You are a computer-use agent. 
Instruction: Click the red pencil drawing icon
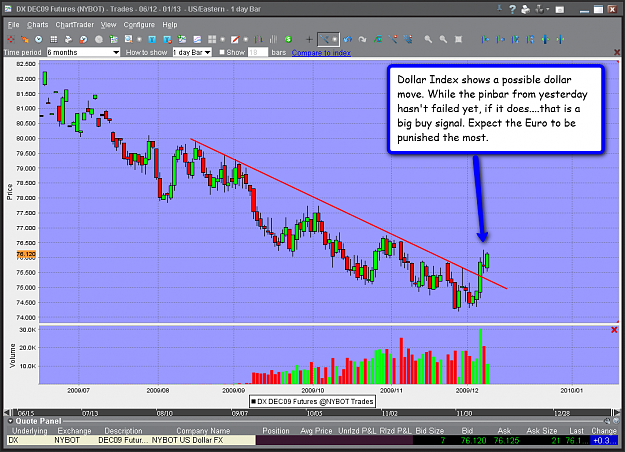point(235,39)
